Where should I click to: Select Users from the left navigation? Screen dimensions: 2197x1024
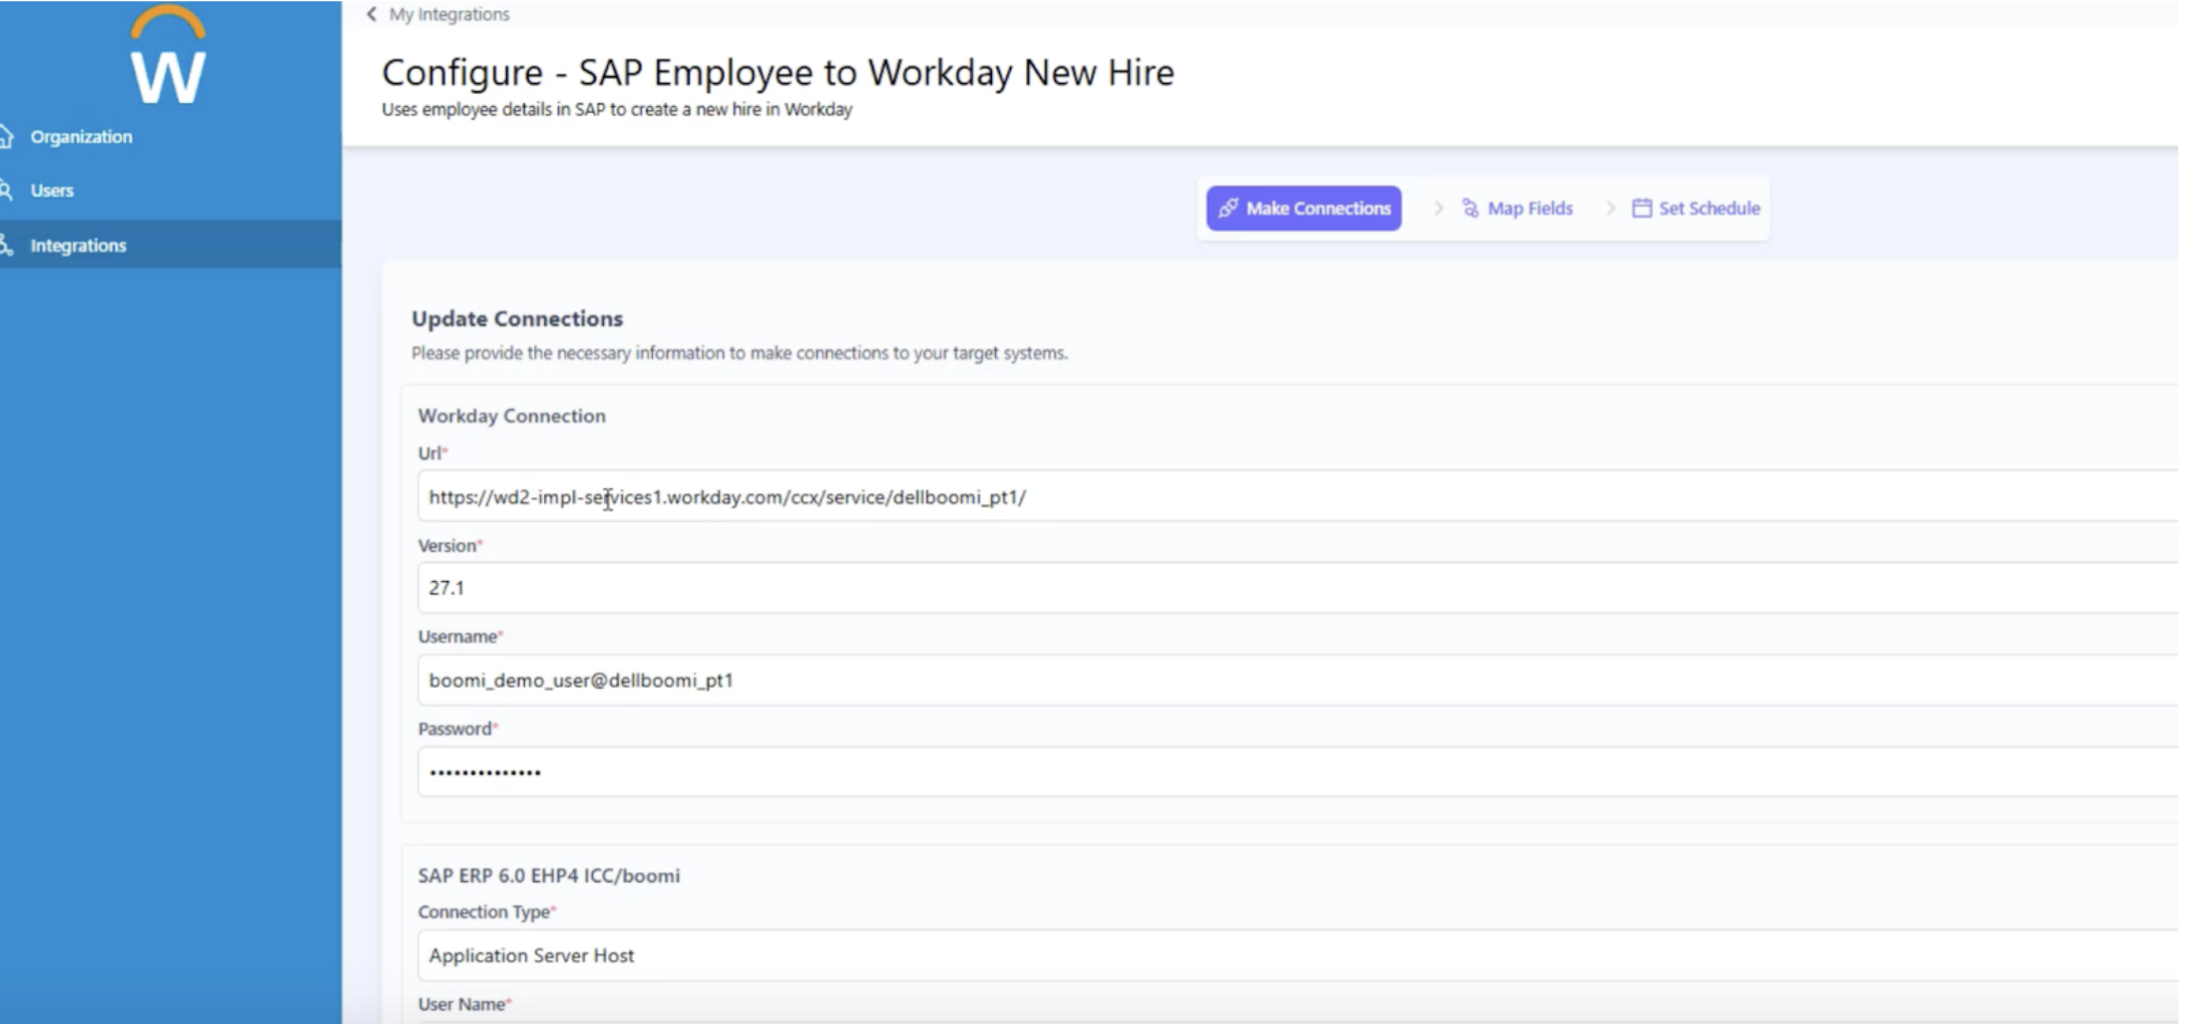52,189
